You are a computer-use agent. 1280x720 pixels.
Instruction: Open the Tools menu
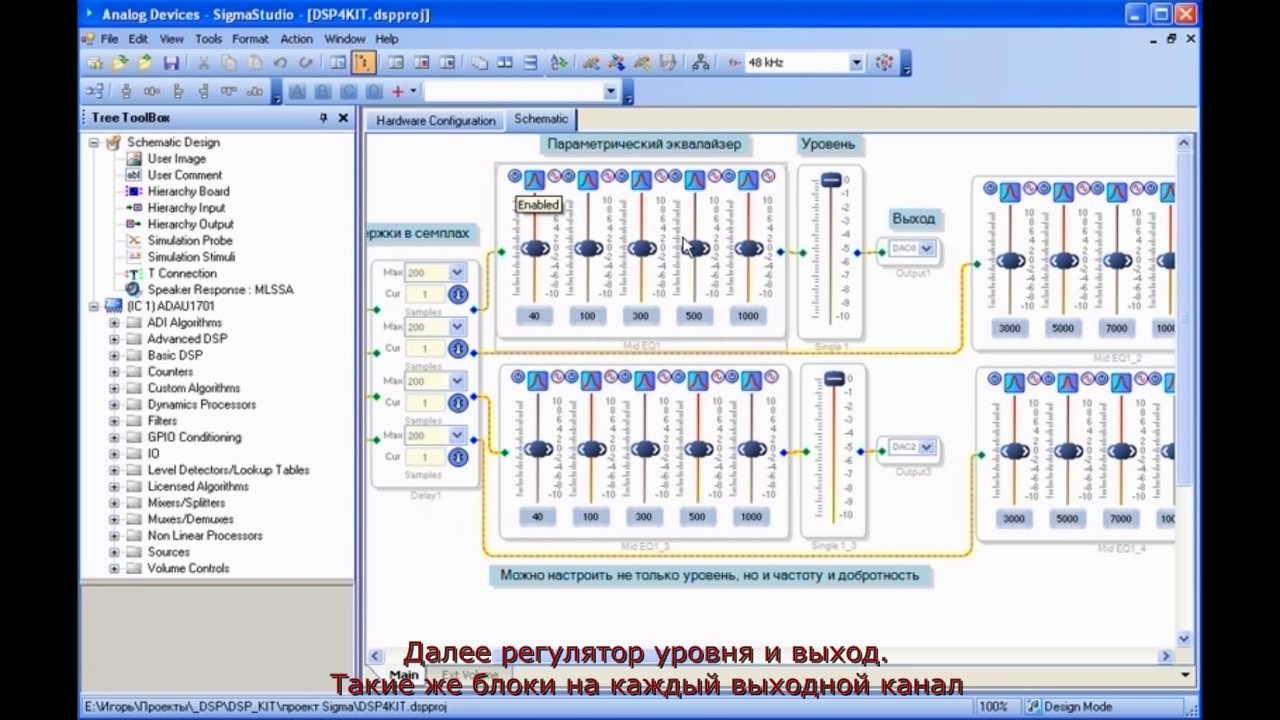coord(208,39)
